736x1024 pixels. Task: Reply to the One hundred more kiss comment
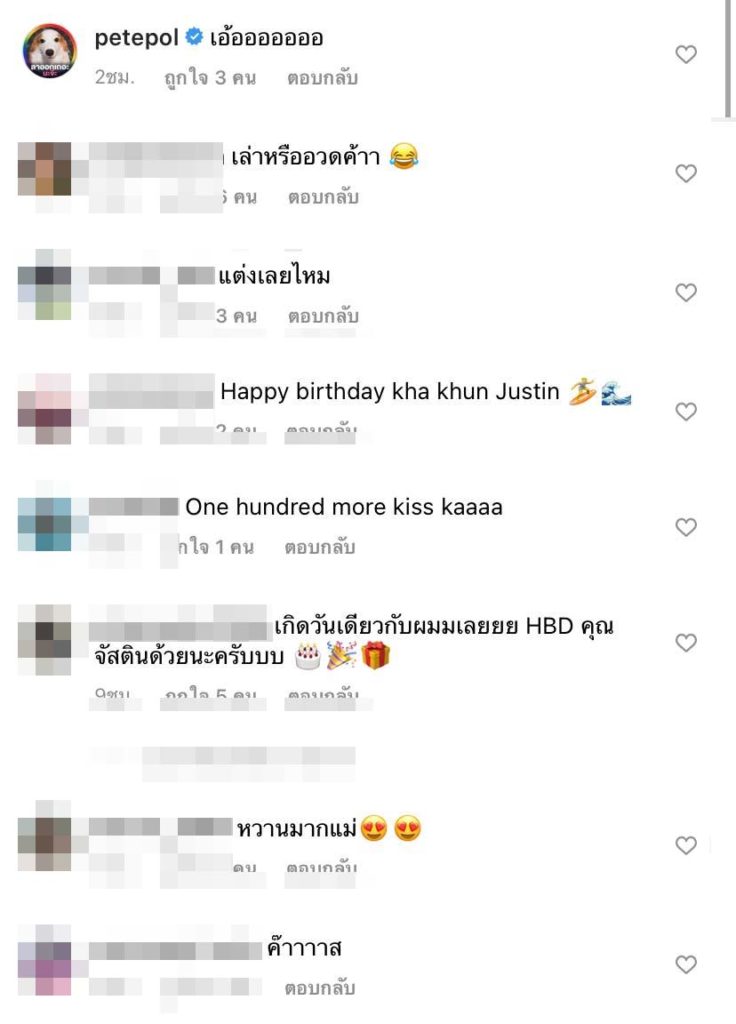[319, 547]
